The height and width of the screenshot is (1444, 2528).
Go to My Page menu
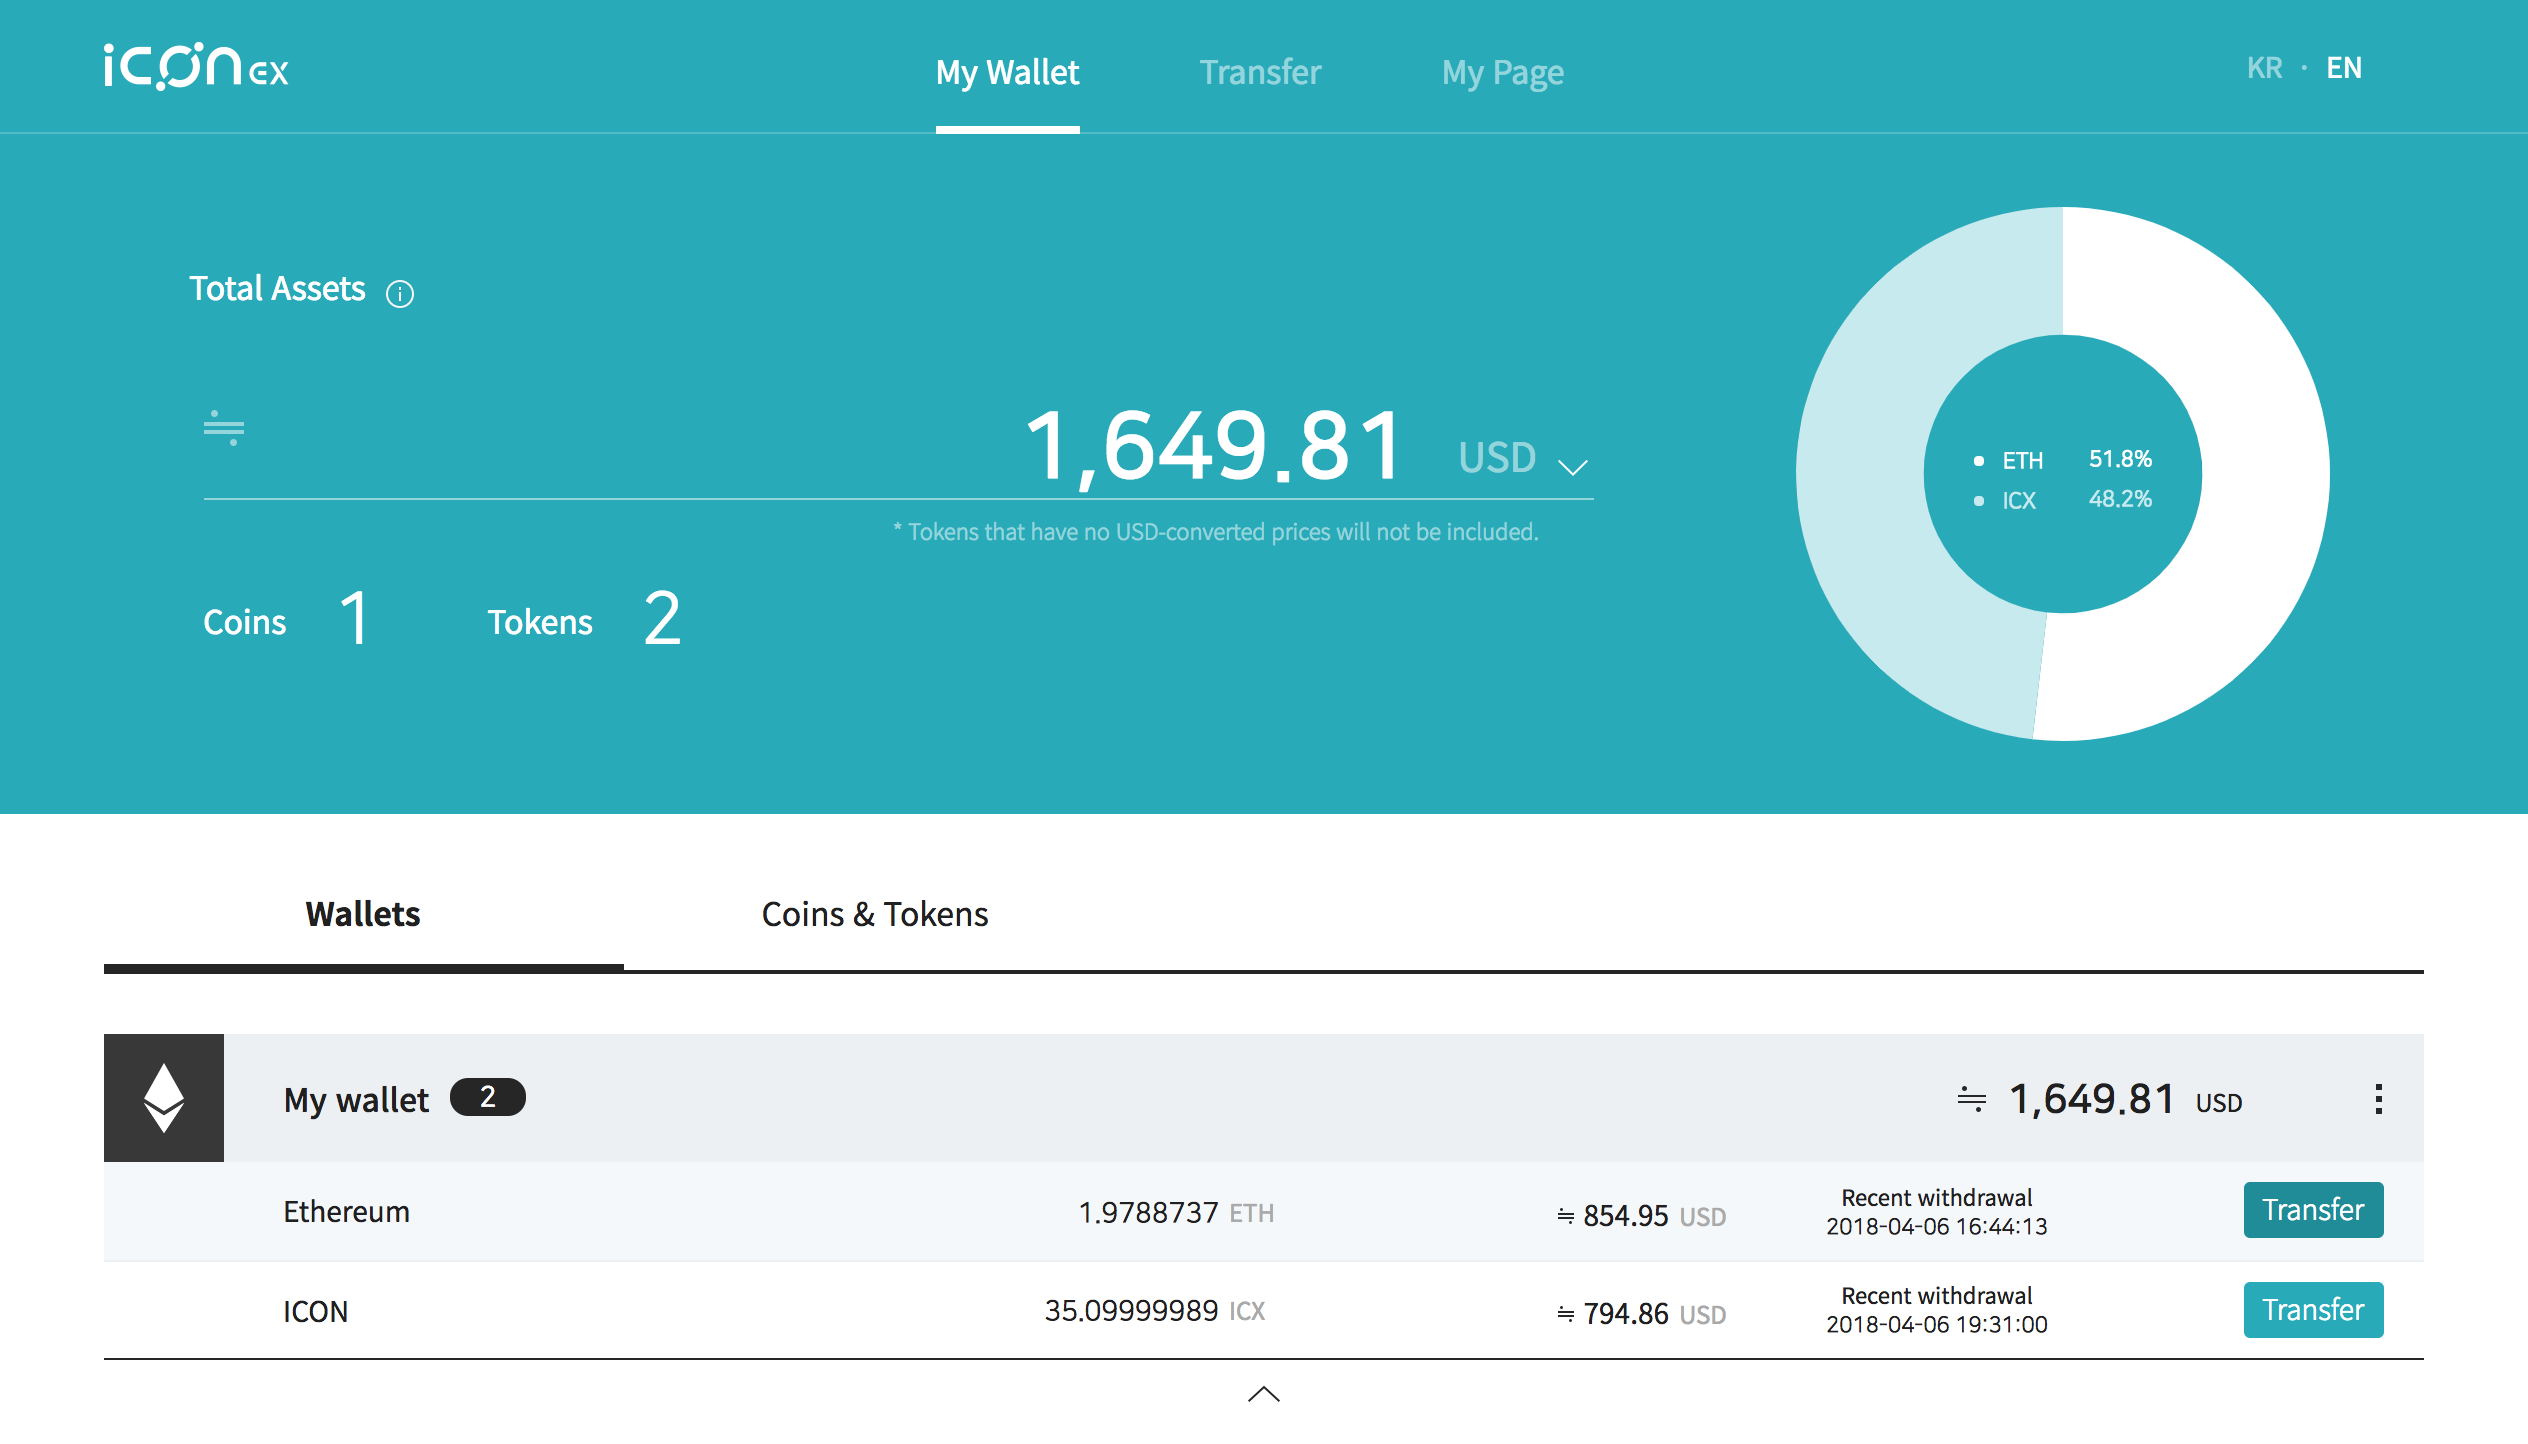pyautogui.click(x=1502, y=72)
